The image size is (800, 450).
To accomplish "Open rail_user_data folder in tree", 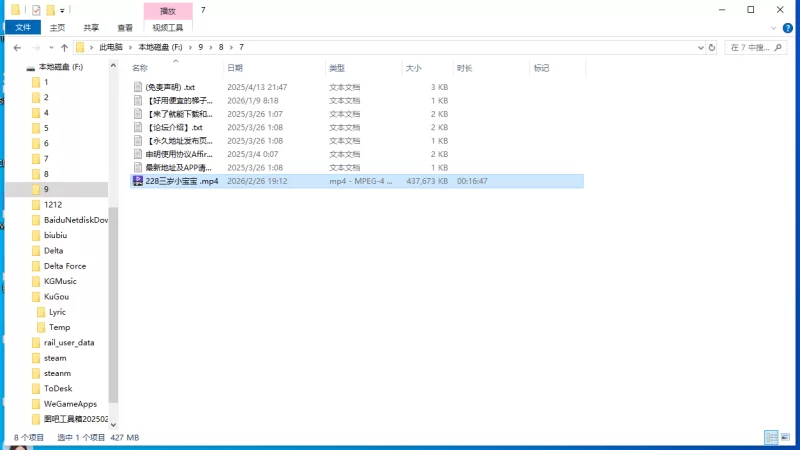I will [69, 342].
